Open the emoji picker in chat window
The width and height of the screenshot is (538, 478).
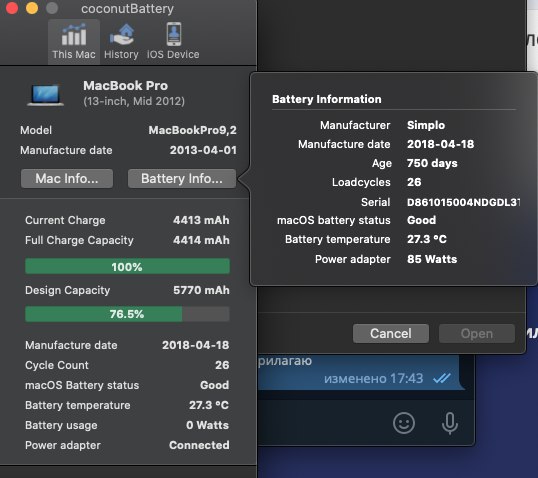[x=404, y=423]
